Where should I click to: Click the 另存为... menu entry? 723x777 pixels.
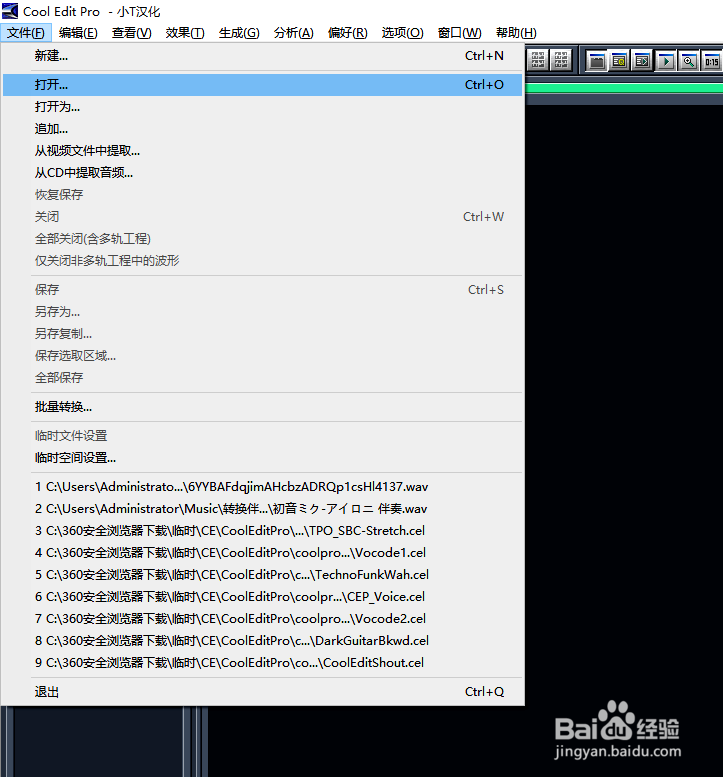[x=263, y=312]
